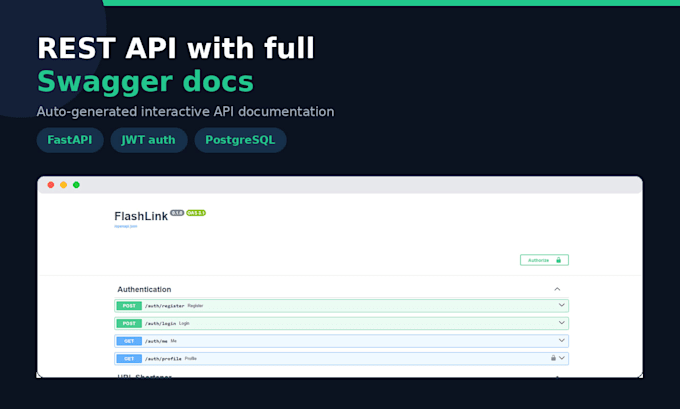Image resolution: width=680 pixels, height=409 pixels.
Task: Click the padlock icon on /auth/profile row
Action: (553, 358)
